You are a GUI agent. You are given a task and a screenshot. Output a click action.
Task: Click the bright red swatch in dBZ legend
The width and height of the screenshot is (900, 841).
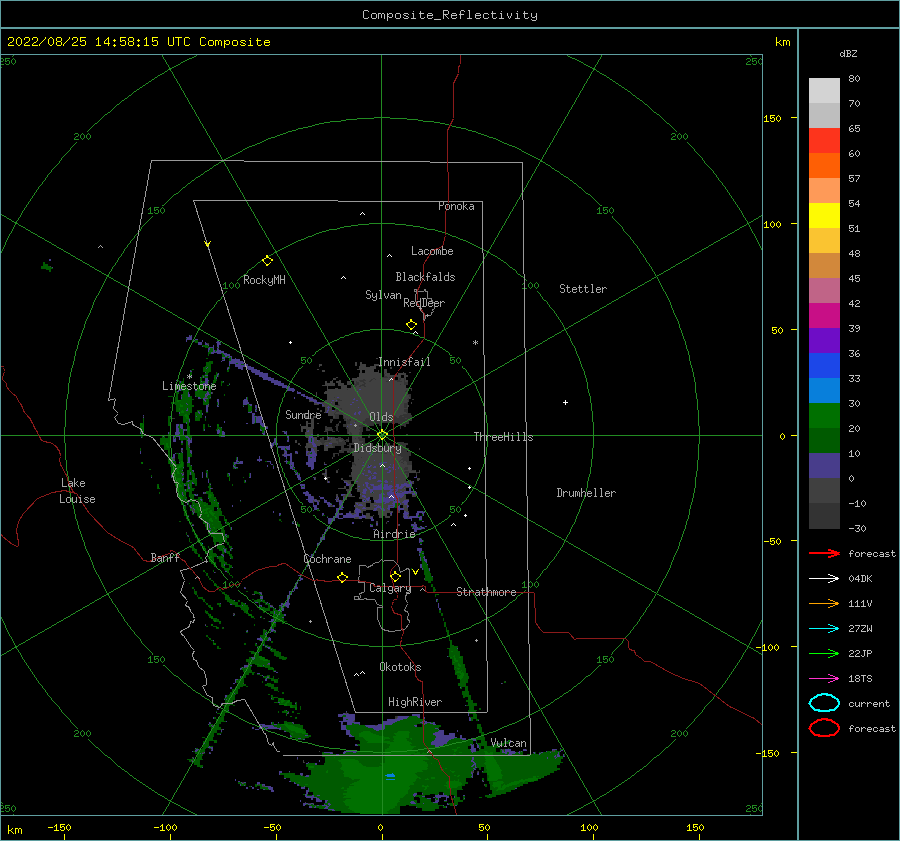coord(824,141)
